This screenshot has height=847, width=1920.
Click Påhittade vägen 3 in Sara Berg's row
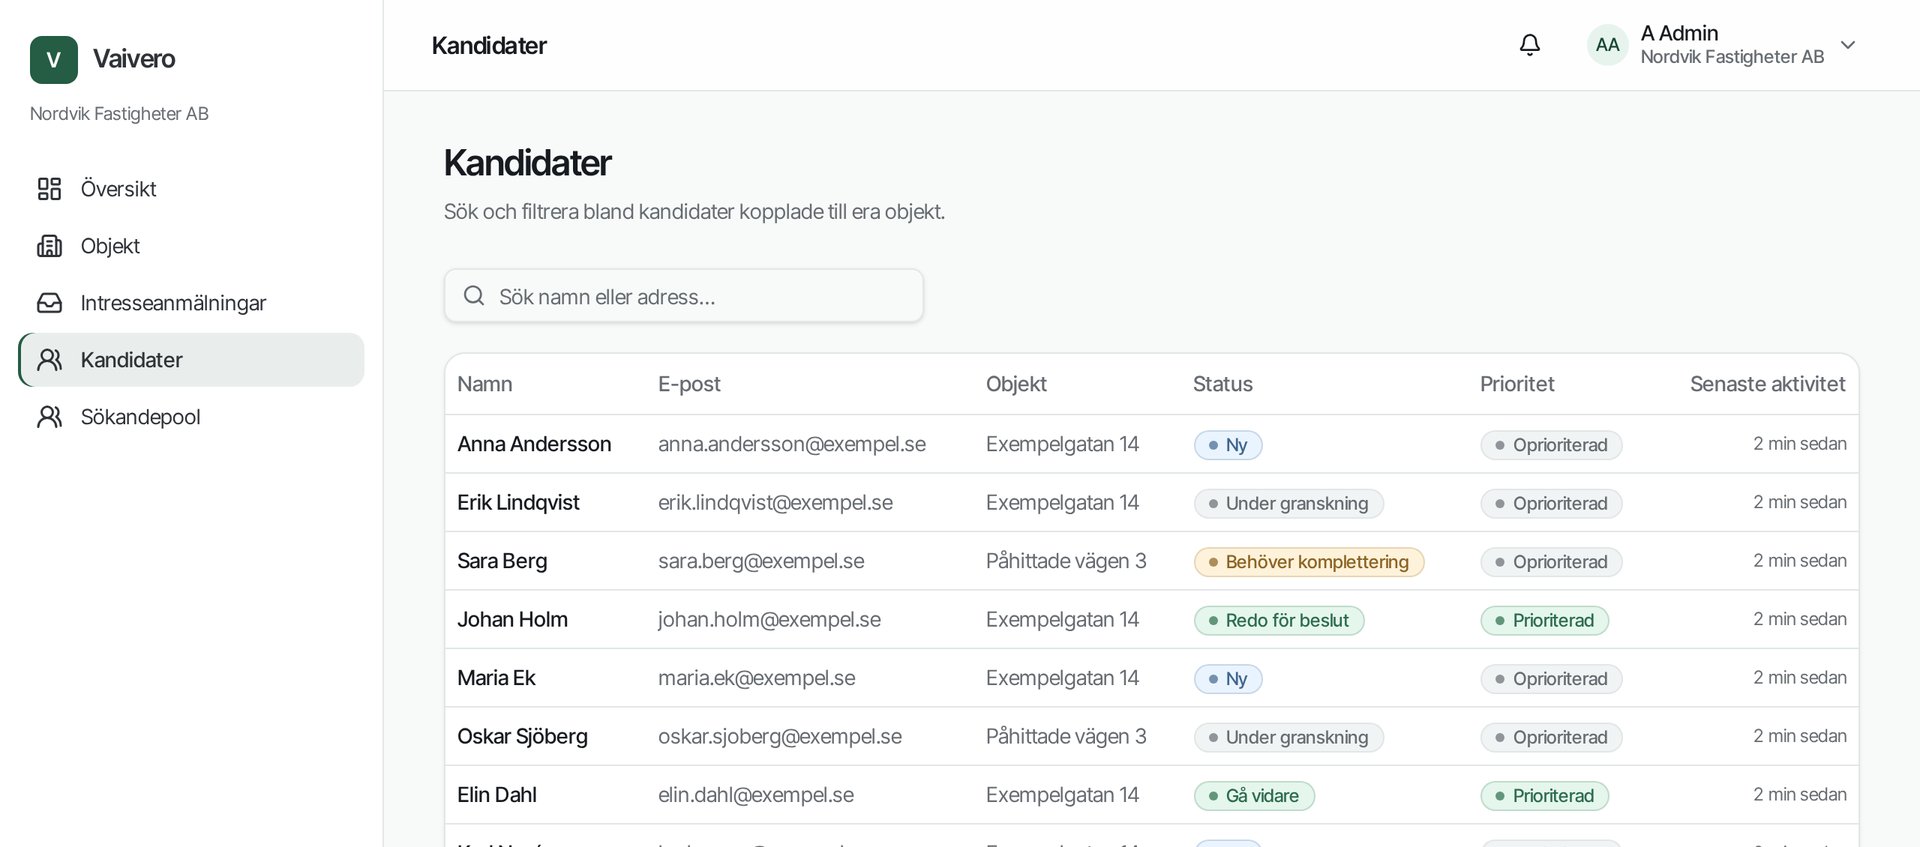click(x=1066, y=561)
